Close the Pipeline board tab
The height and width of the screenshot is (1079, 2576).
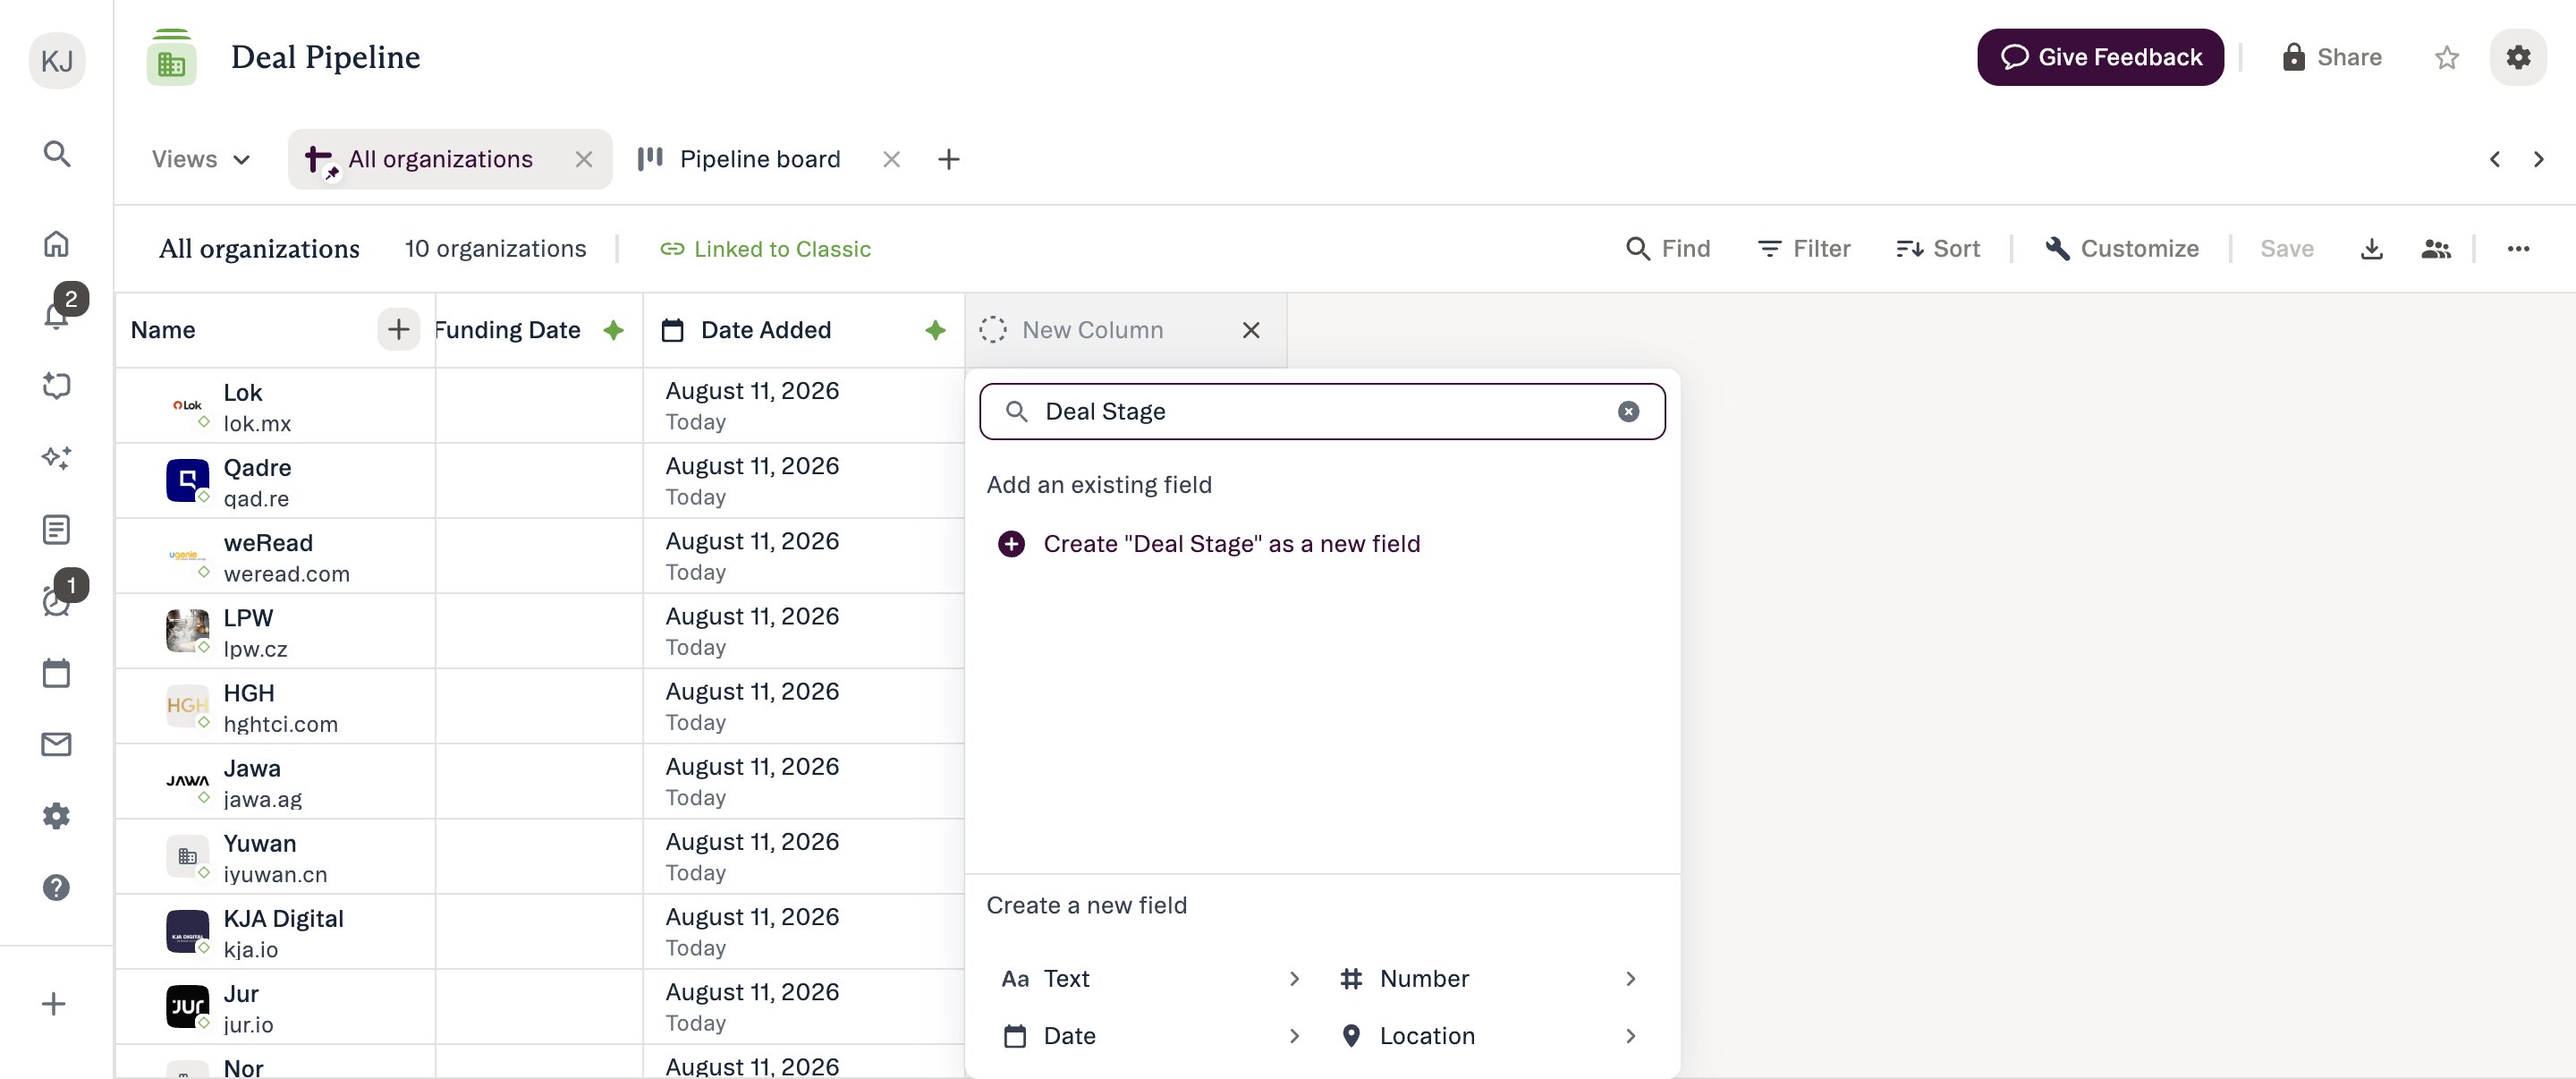click(x=891, y=160)
